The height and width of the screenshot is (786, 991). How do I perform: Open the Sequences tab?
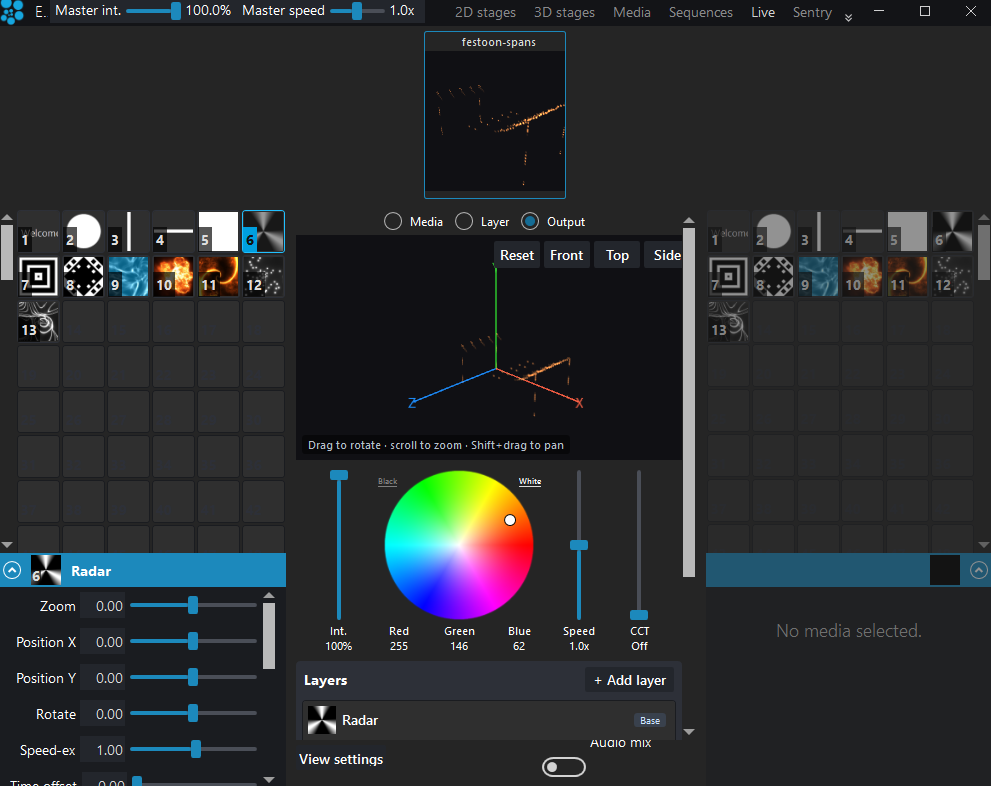coord(700,12)
